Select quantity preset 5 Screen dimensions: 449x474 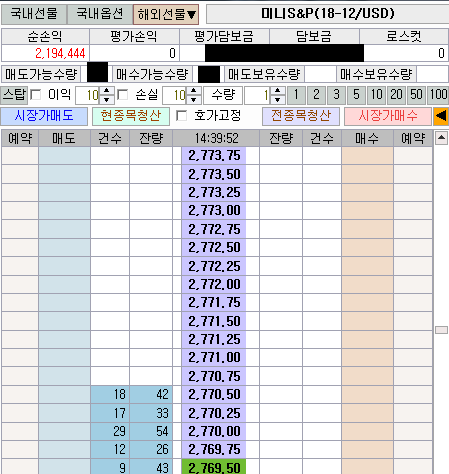pyautogui.click(x=356, y=95)
